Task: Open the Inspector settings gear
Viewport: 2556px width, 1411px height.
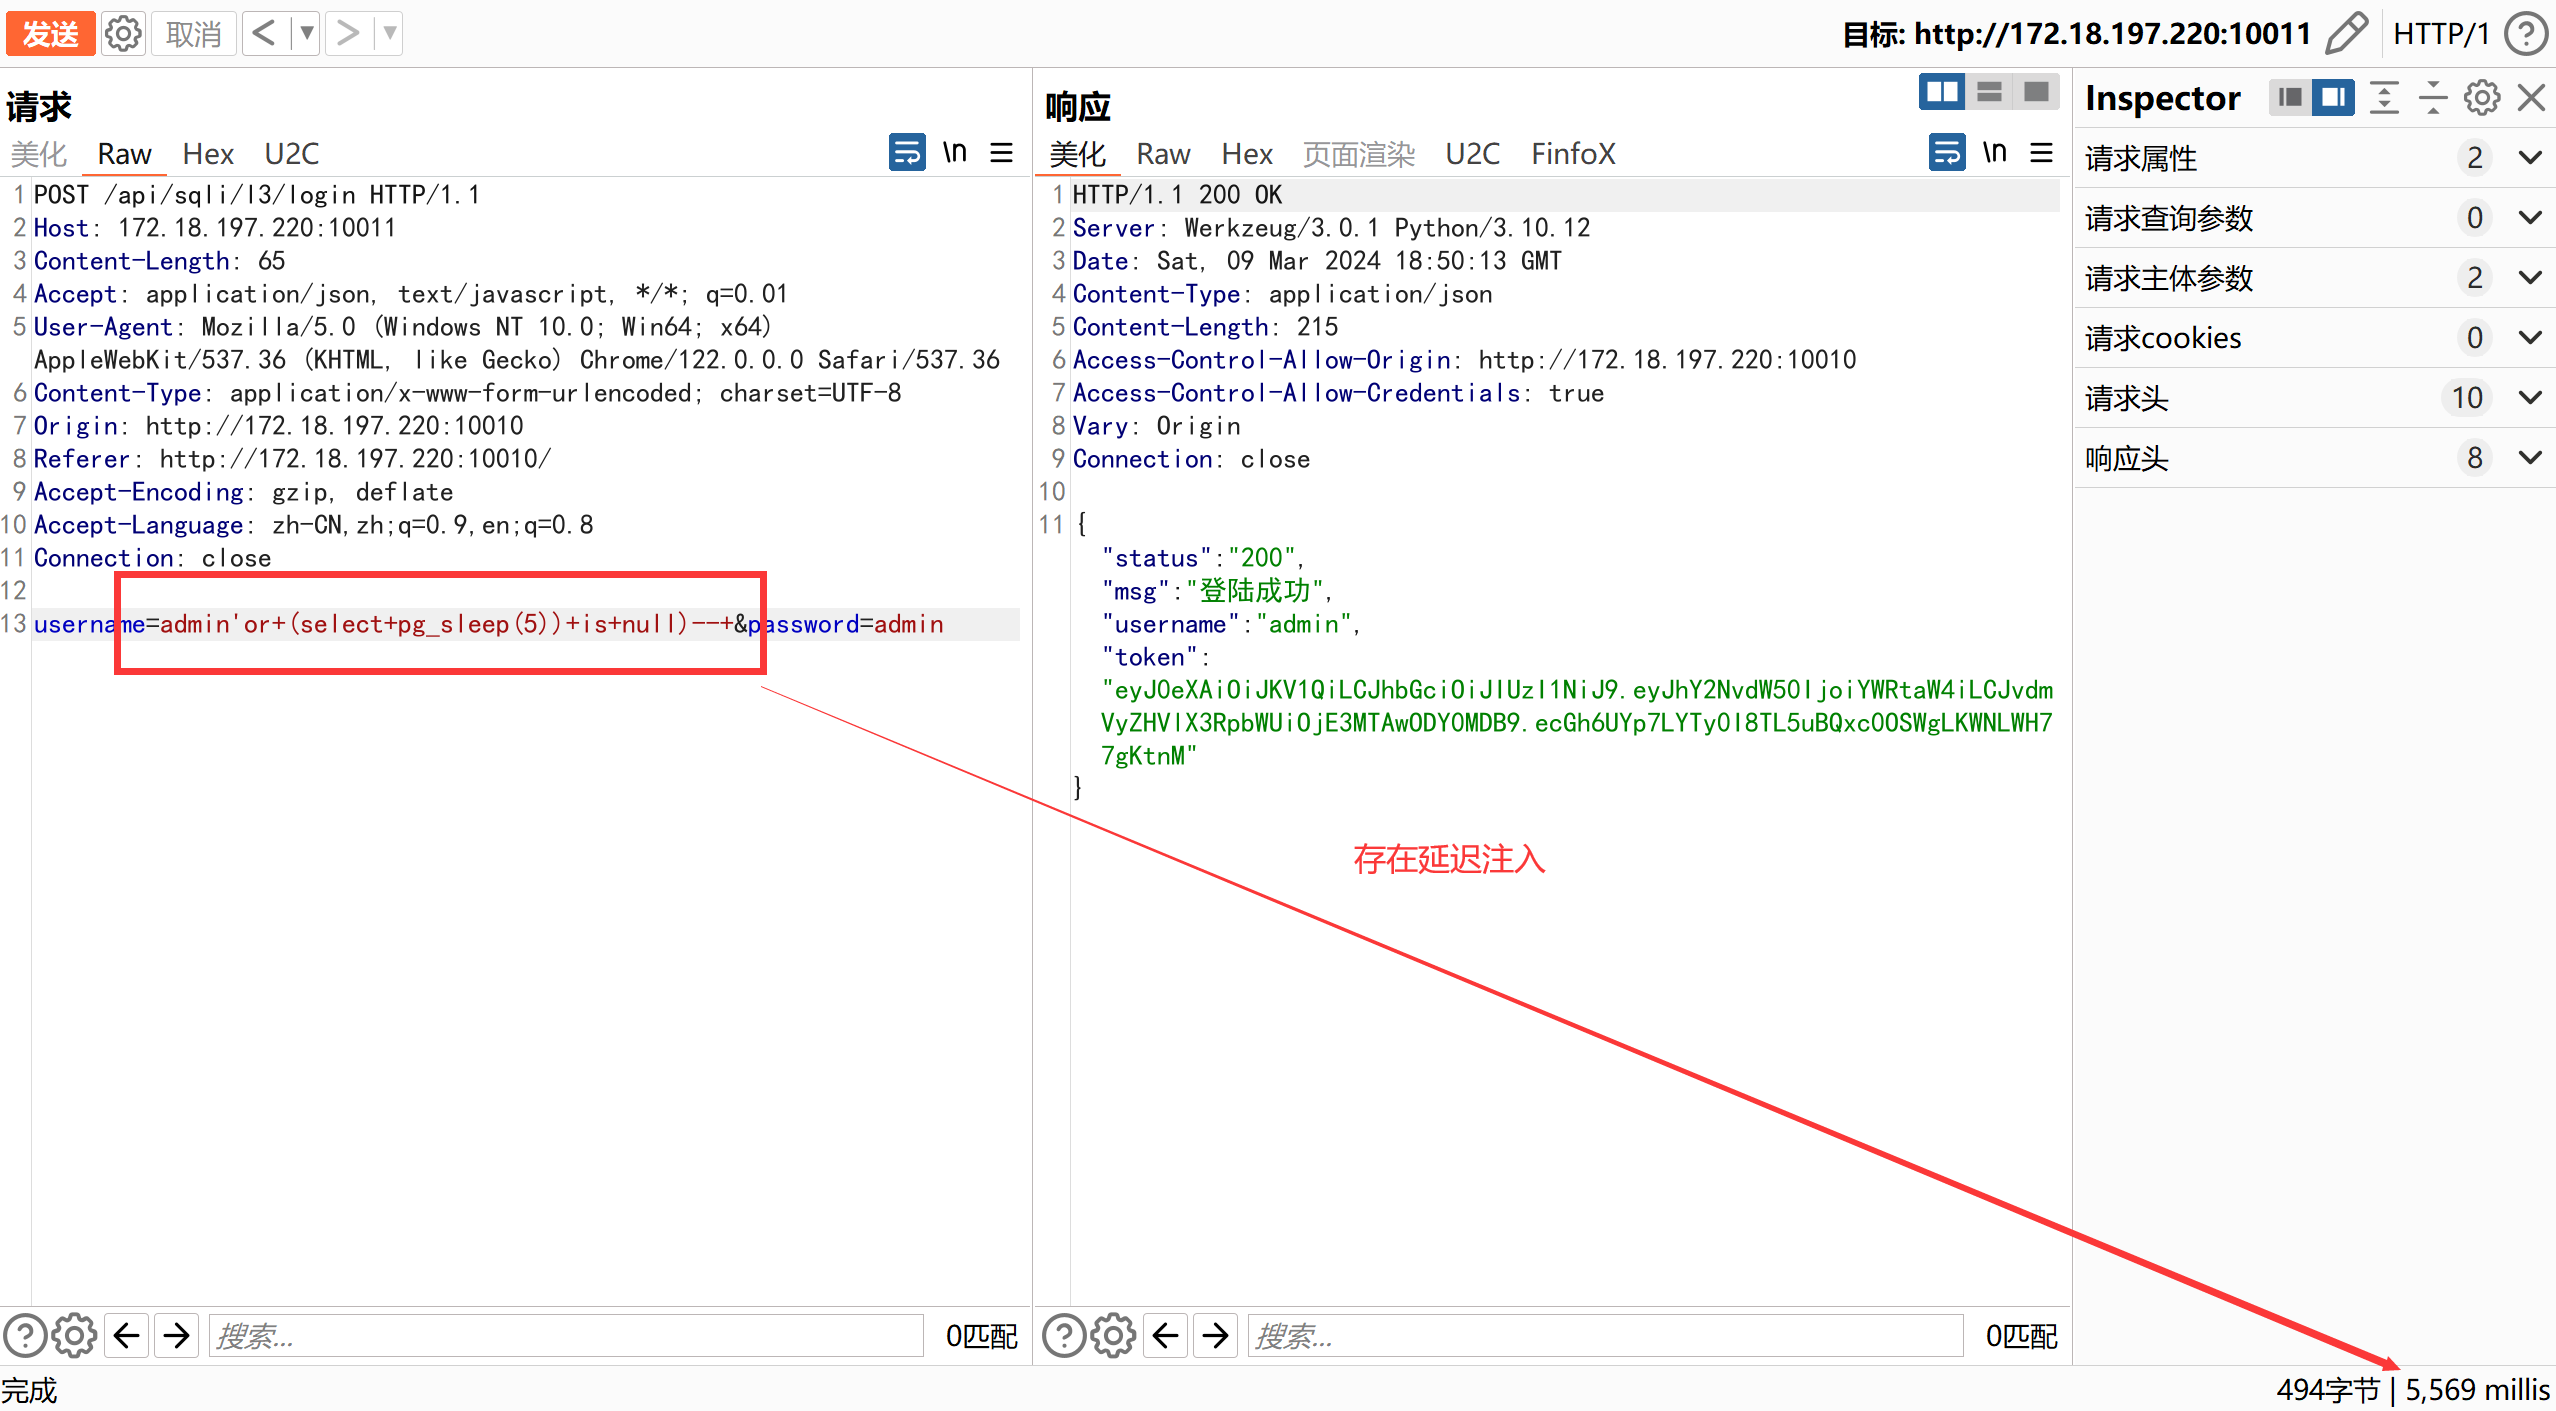Action: 2480,97
